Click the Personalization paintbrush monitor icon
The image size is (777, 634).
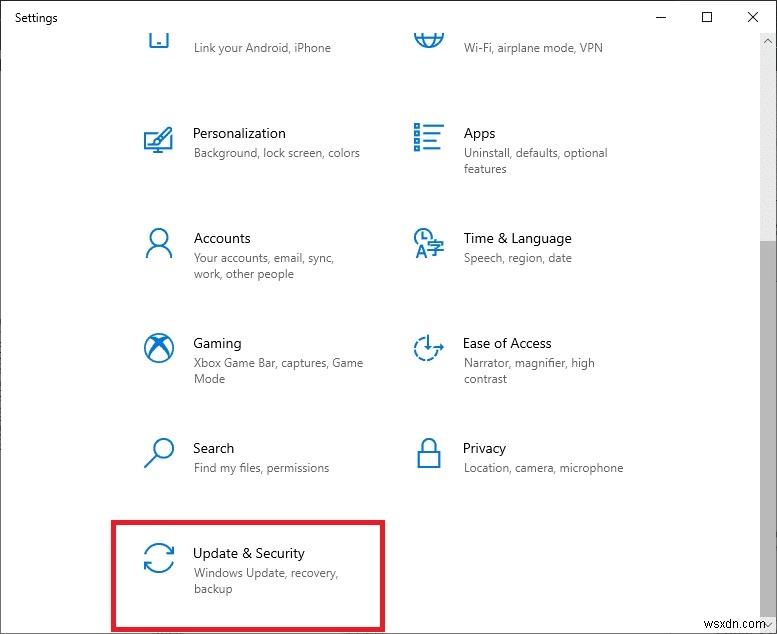tap(159, 139)
